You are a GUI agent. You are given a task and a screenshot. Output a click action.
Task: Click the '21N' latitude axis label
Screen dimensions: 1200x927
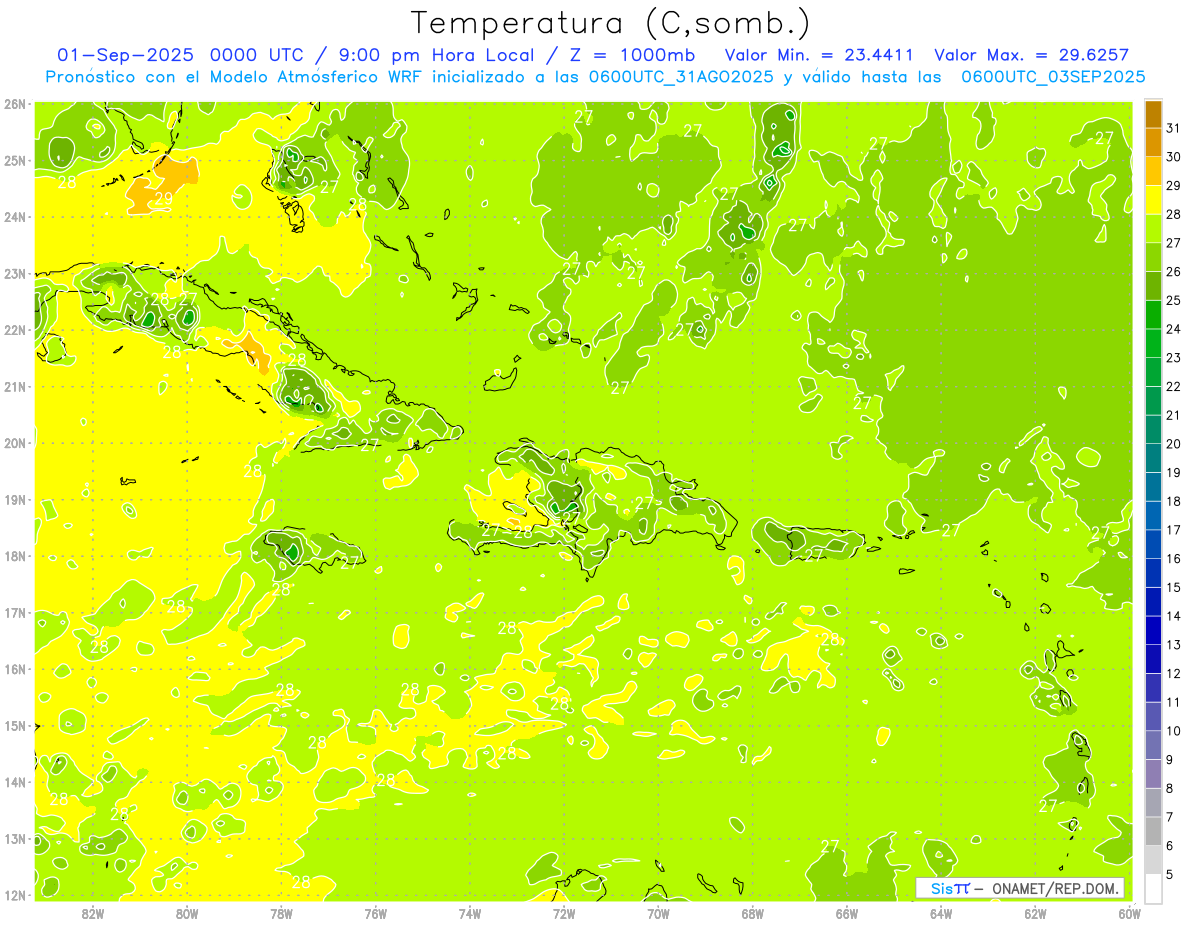pos(15,387)
